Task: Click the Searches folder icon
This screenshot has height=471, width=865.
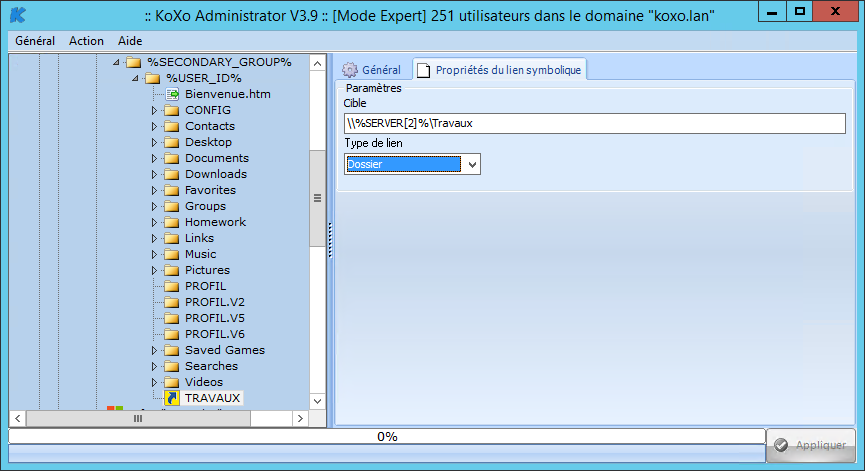Action: click(x=172, y=366)
